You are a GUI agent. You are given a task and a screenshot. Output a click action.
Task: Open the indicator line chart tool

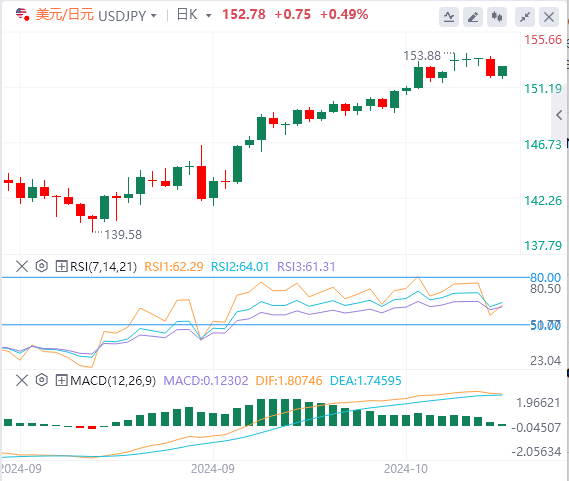(449, 17)
